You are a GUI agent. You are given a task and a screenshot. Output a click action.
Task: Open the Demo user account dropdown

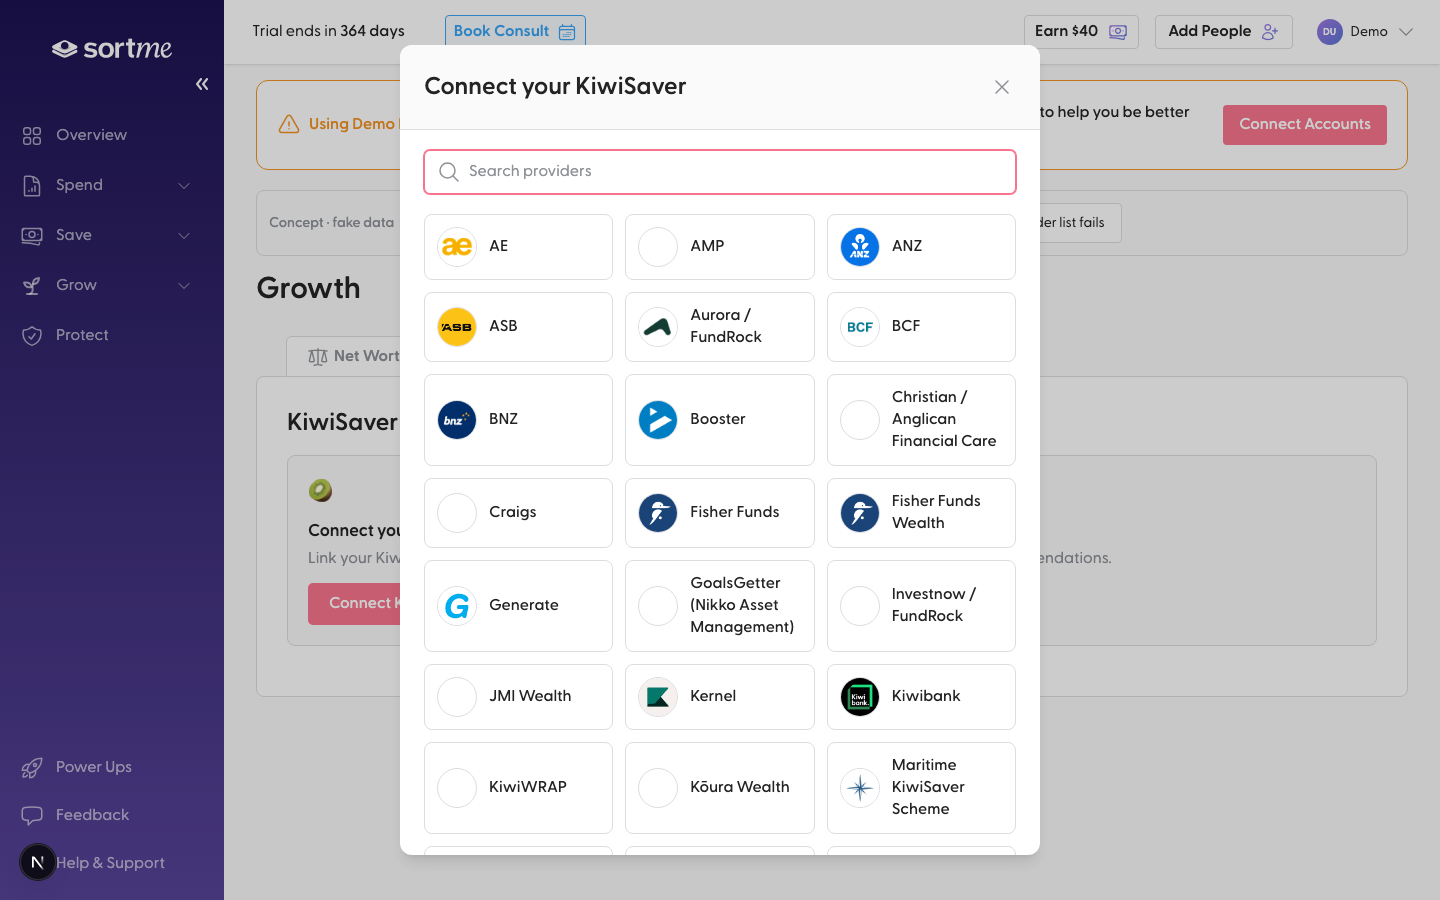pos(1365,32)
